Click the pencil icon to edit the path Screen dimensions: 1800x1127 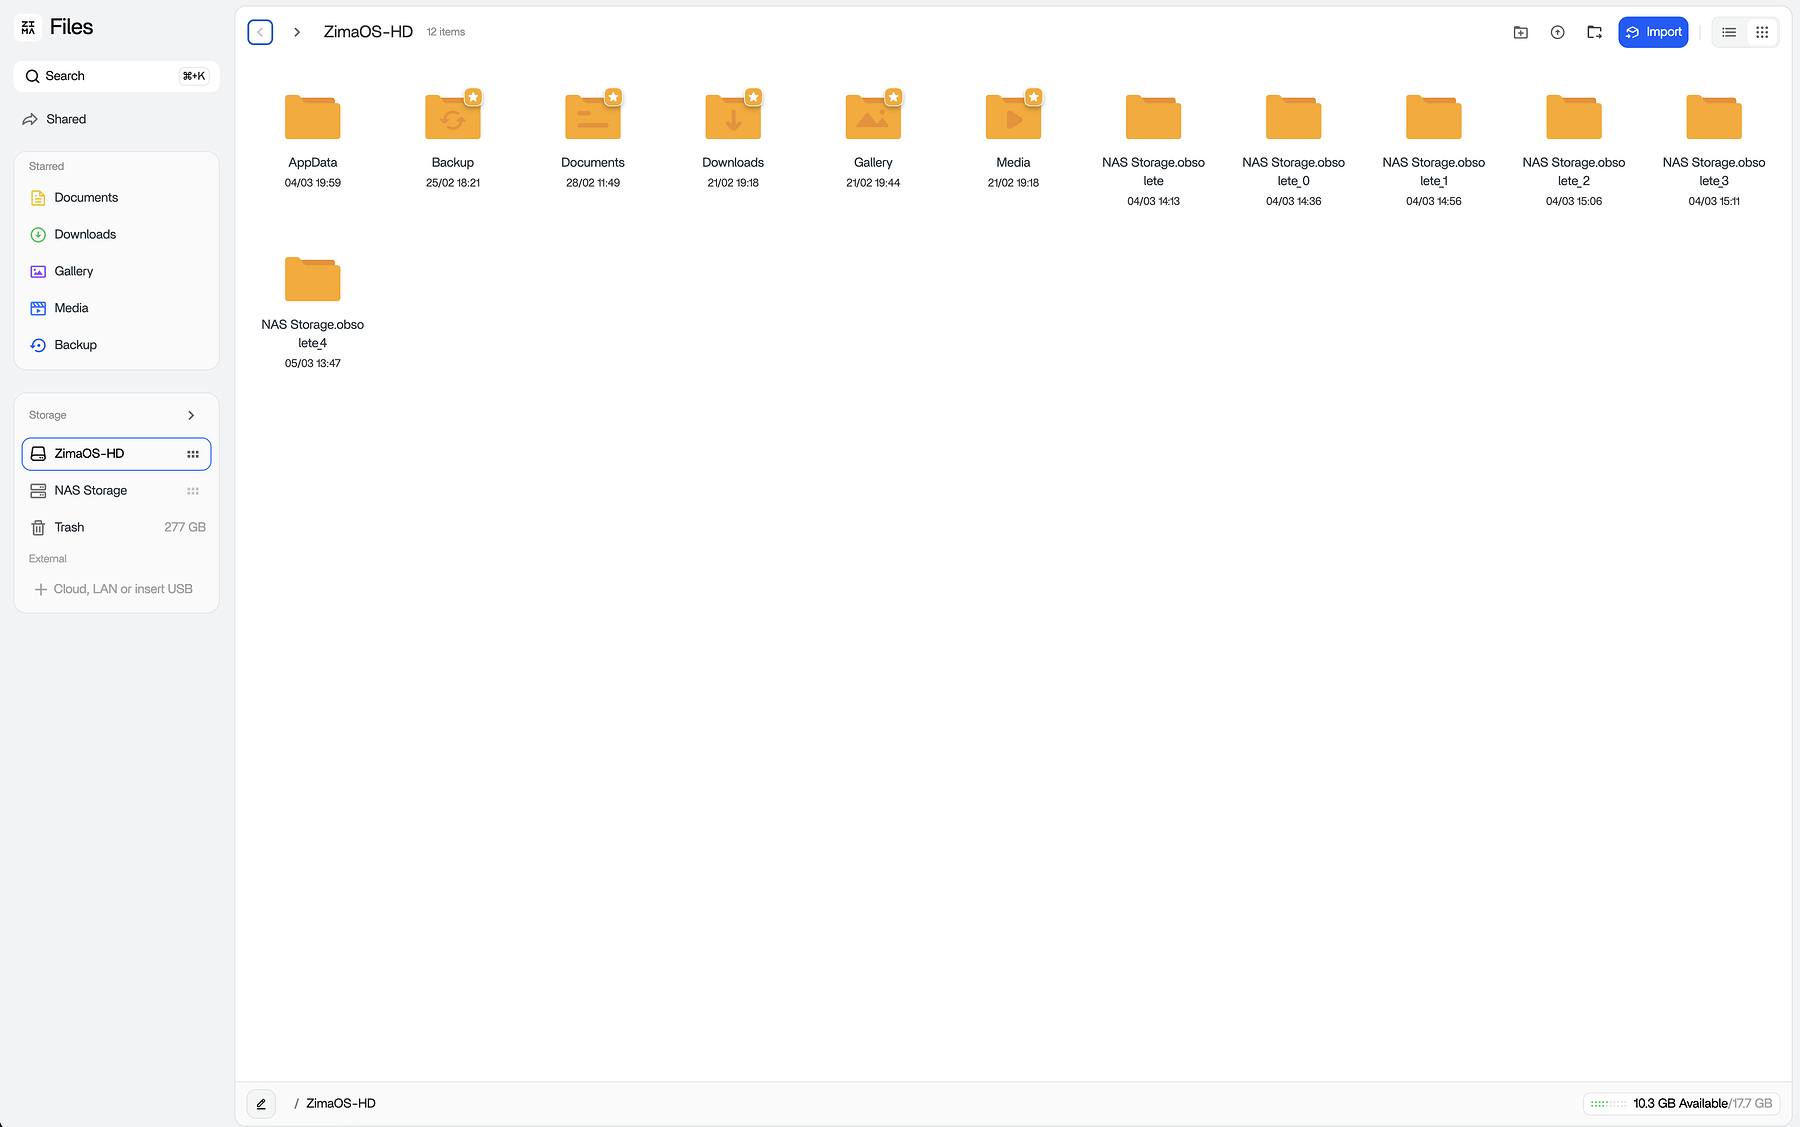260,1103
